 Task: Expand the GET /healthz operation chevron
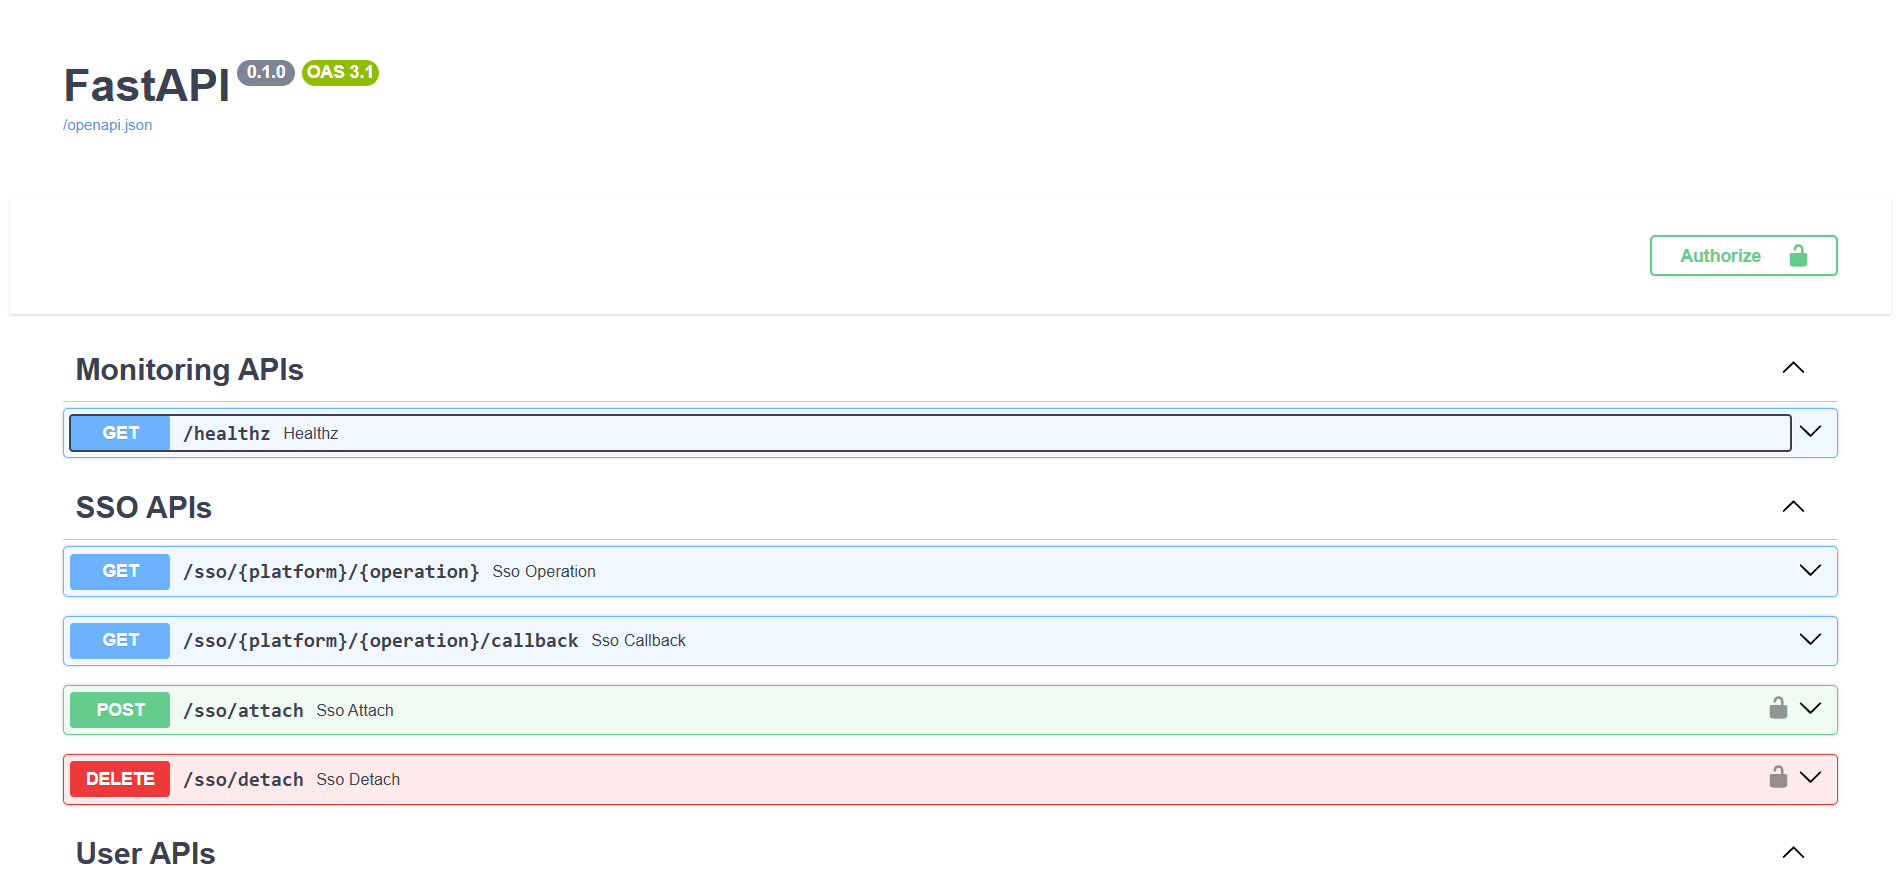(1810, 432)
